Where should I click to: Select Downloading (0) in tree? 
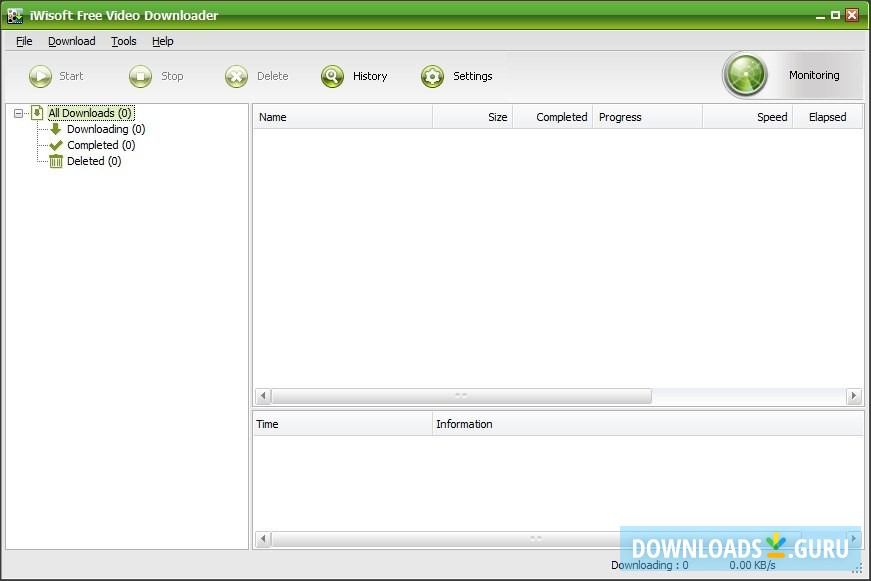pos(106,129)
